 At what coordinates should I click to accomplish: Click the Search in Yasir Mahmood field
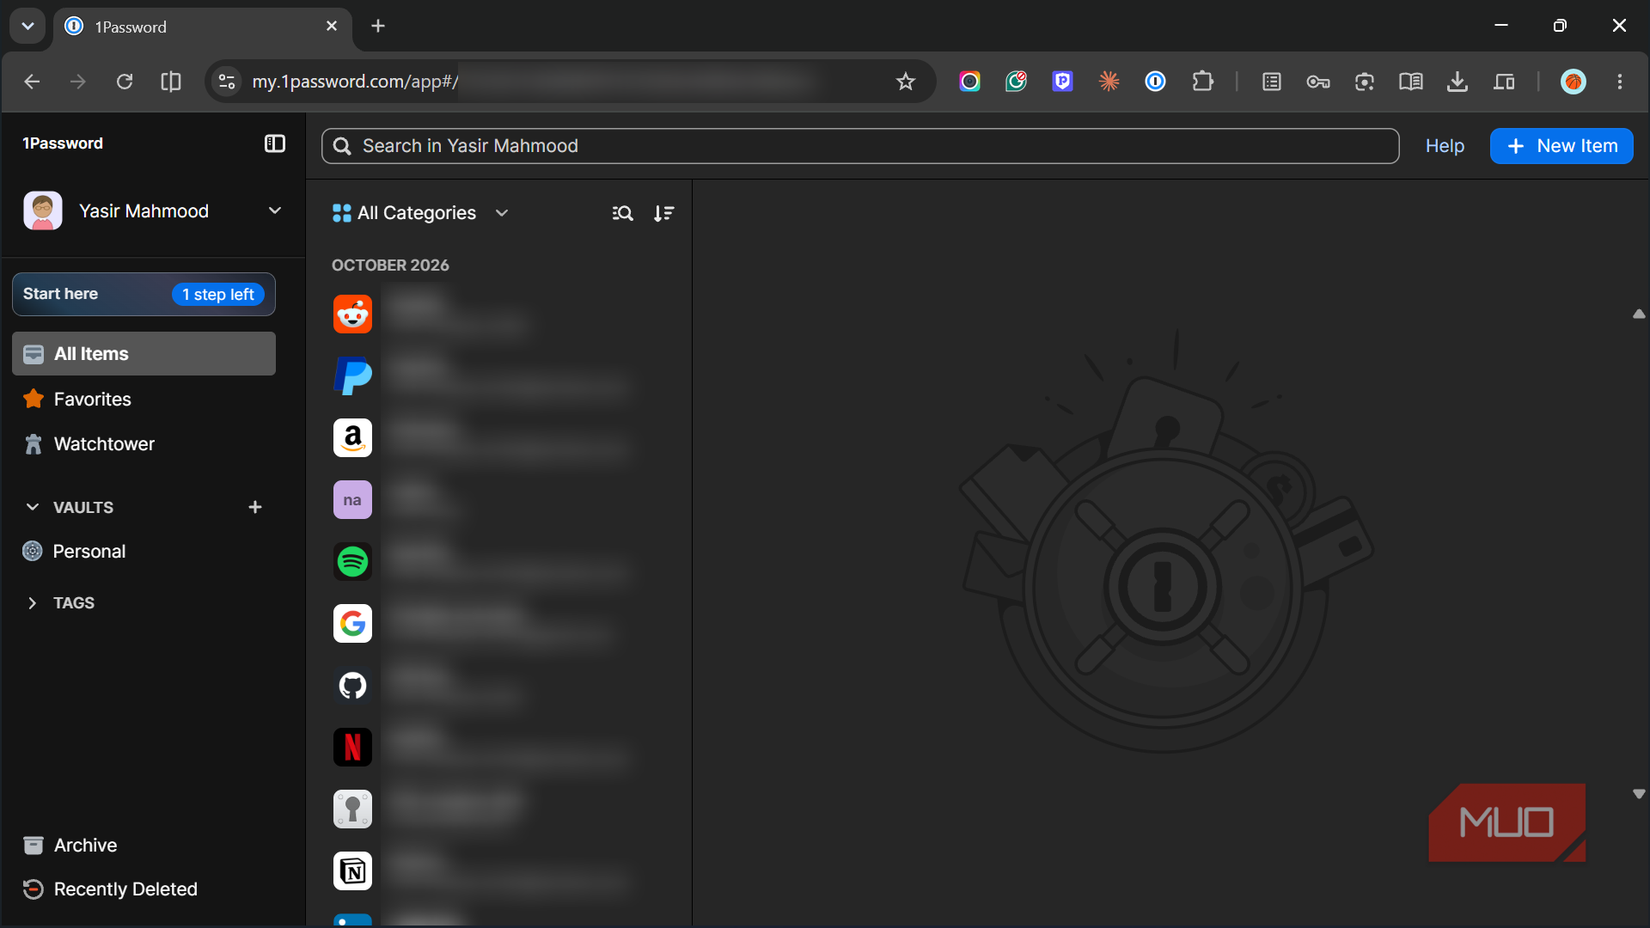click(860, 146)
